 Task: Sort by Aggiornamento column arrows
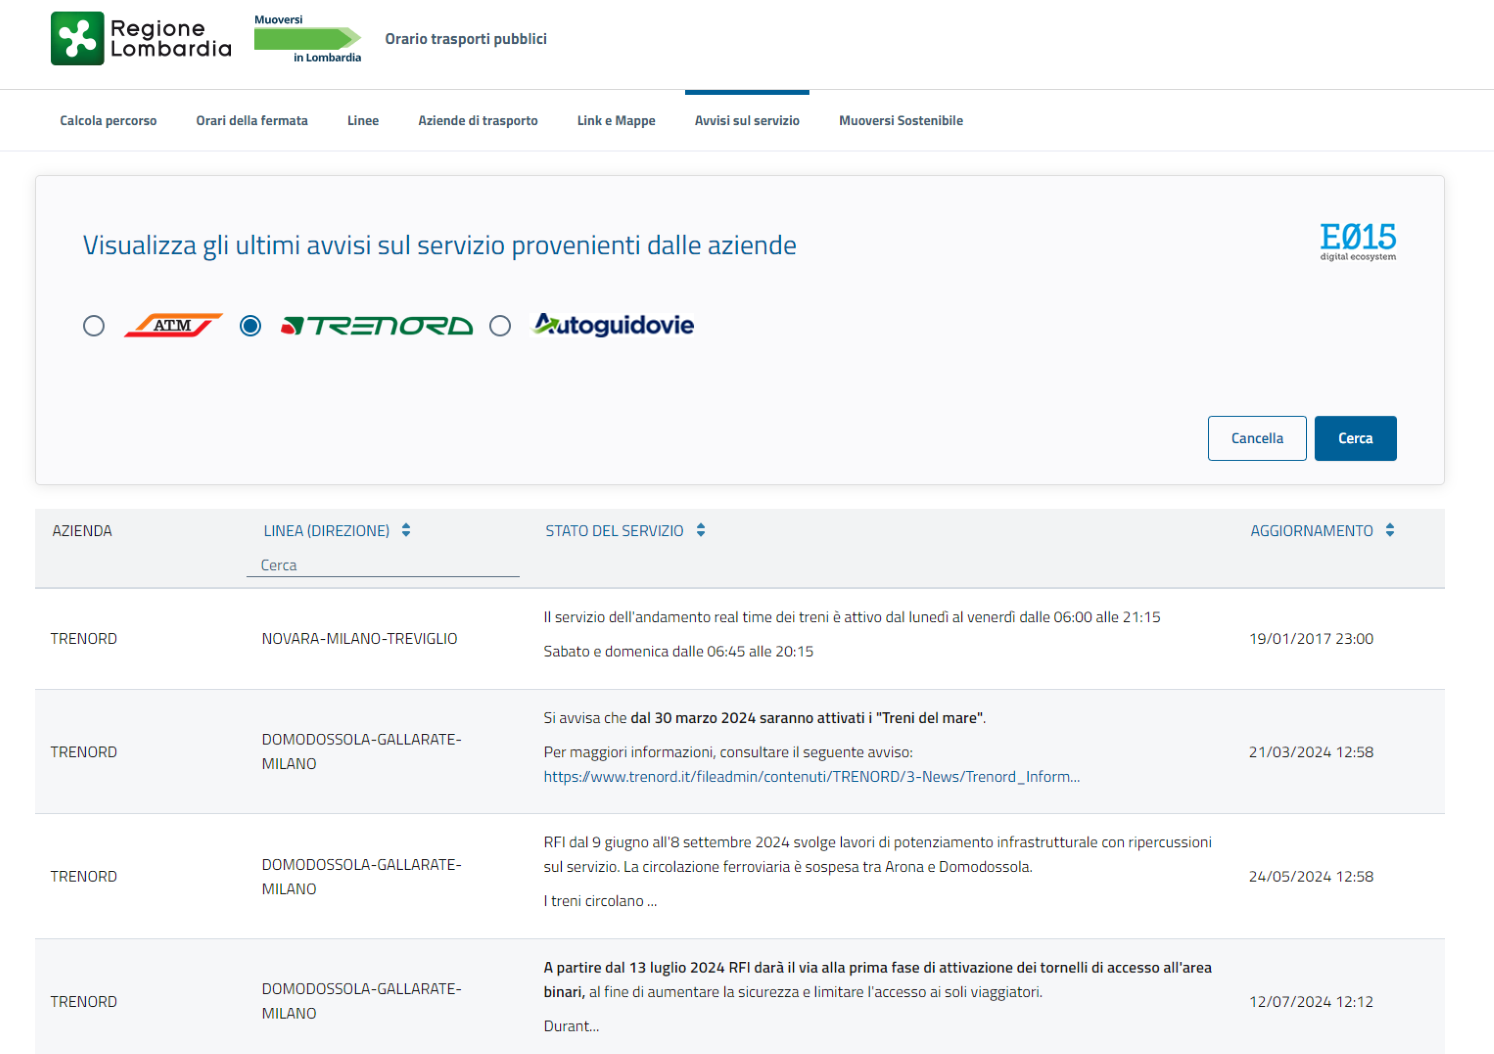1390,530
